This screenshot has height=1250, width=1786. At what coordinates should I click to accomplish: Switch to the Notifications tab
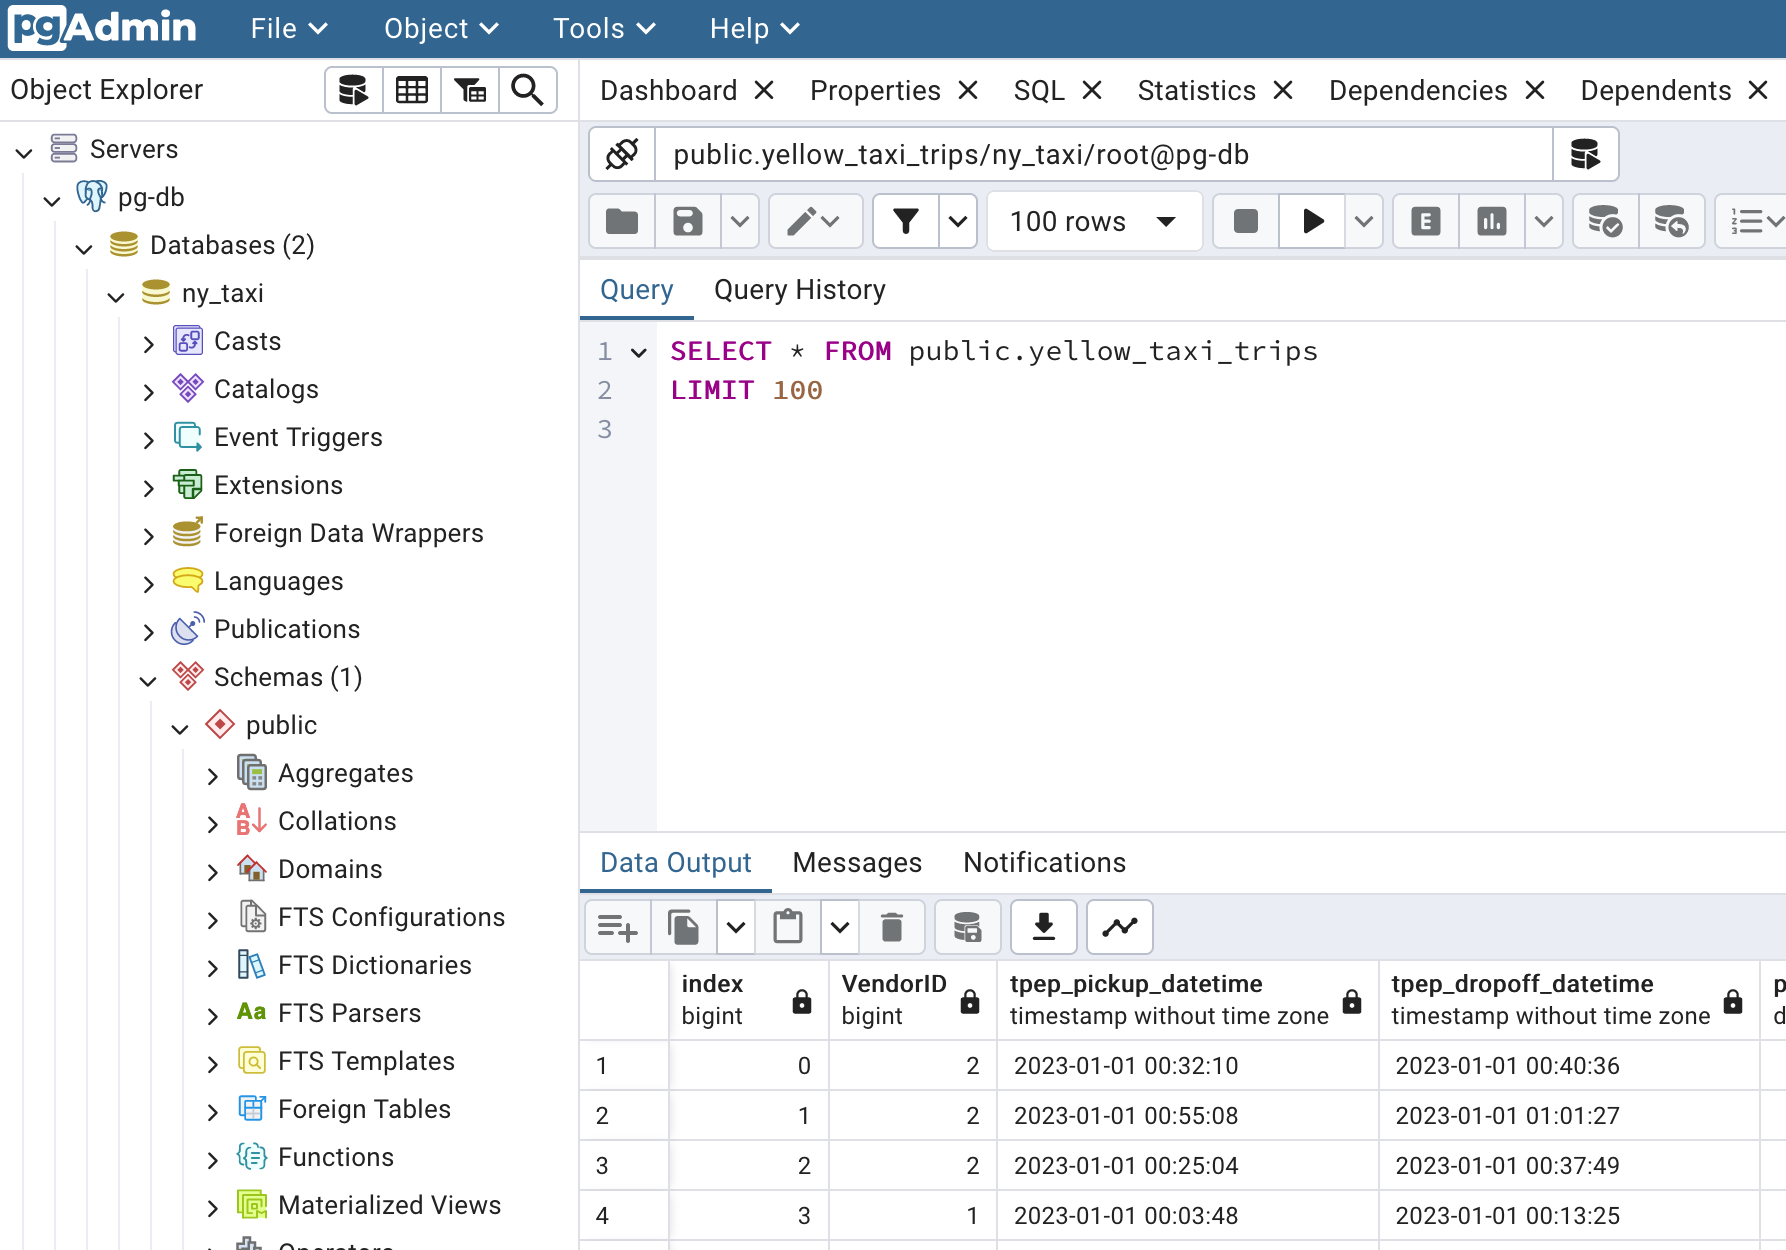1044,862
